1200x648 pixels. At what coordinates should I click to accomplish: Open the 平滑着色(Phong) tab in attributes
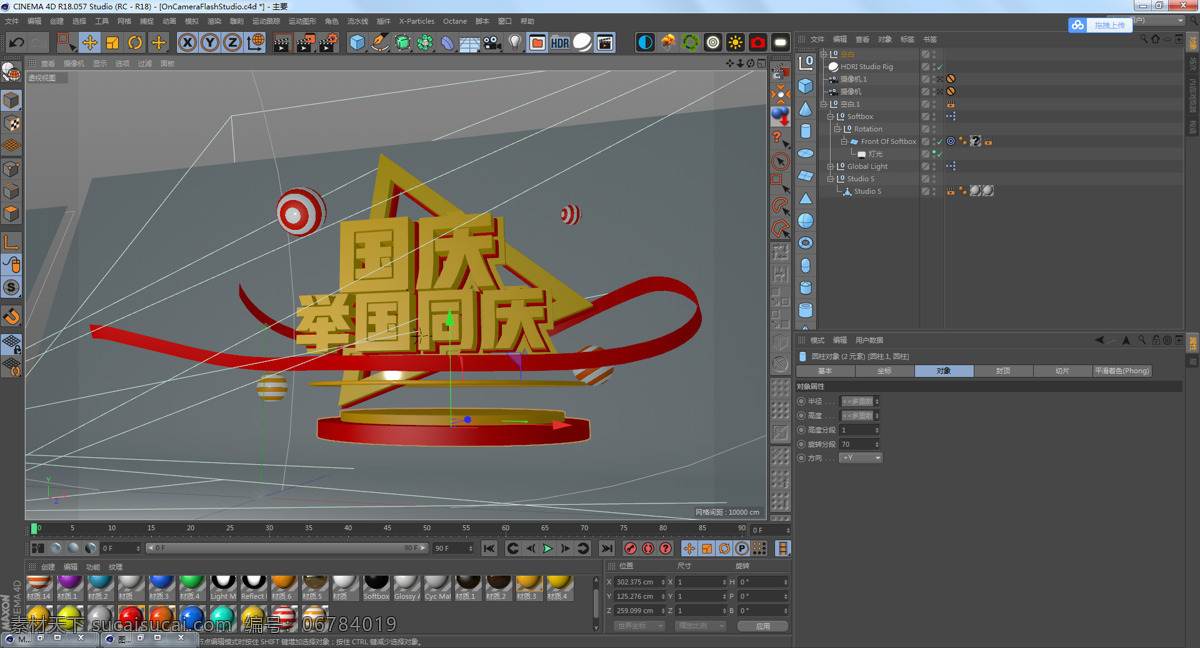pos(1122,371)
